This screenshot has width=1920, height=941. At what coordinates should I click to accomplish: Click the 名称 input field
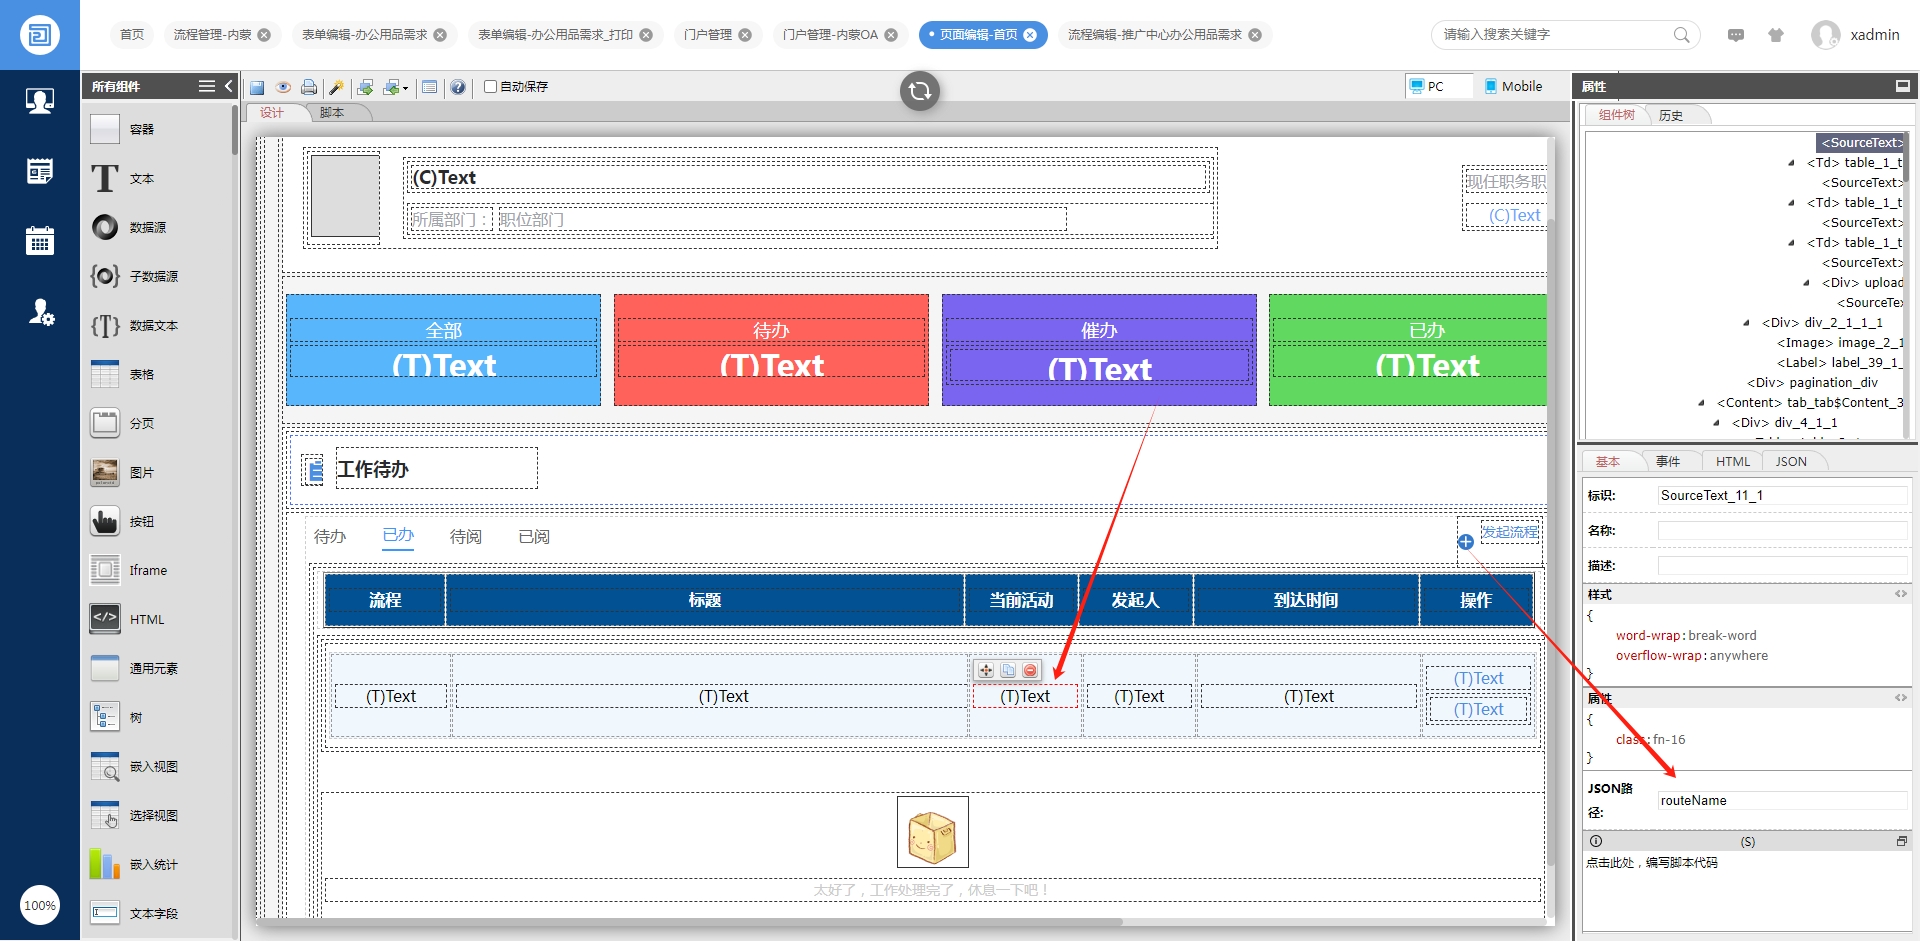click(1783, 530)
